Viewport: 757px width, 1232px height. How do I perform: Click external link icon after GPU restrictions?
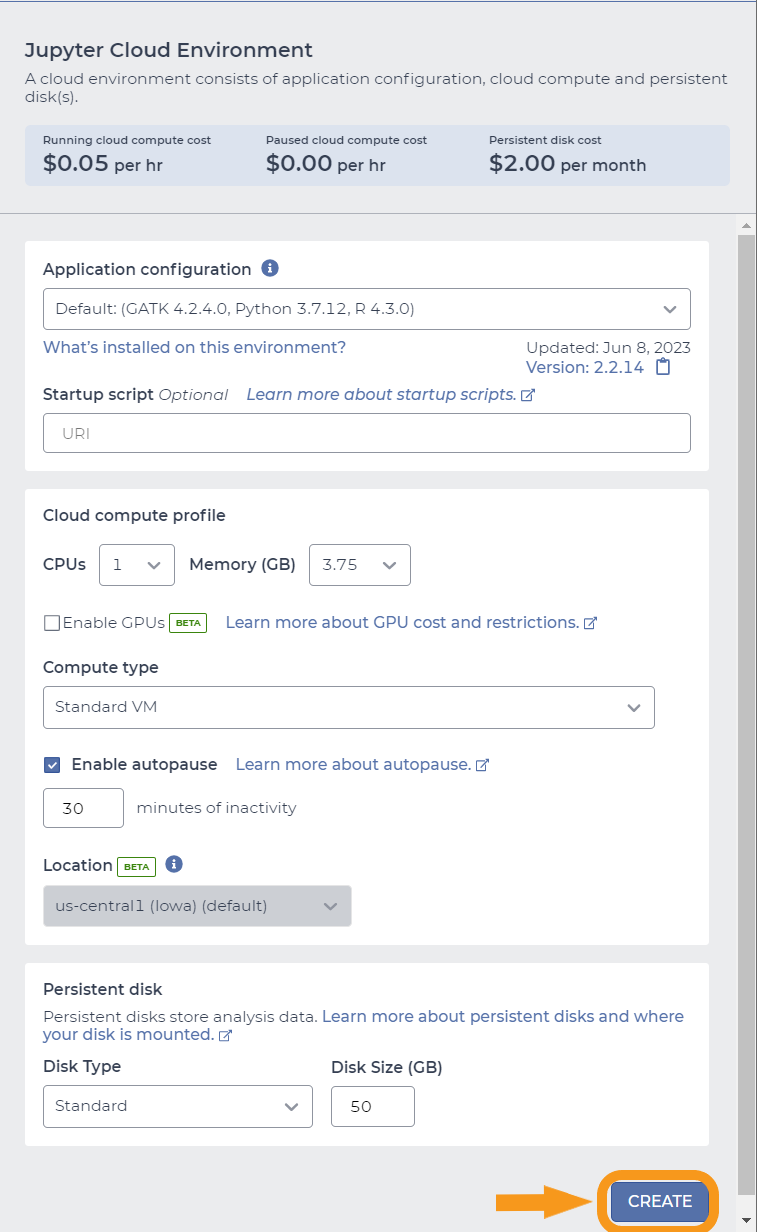click(x=590, y=623)
